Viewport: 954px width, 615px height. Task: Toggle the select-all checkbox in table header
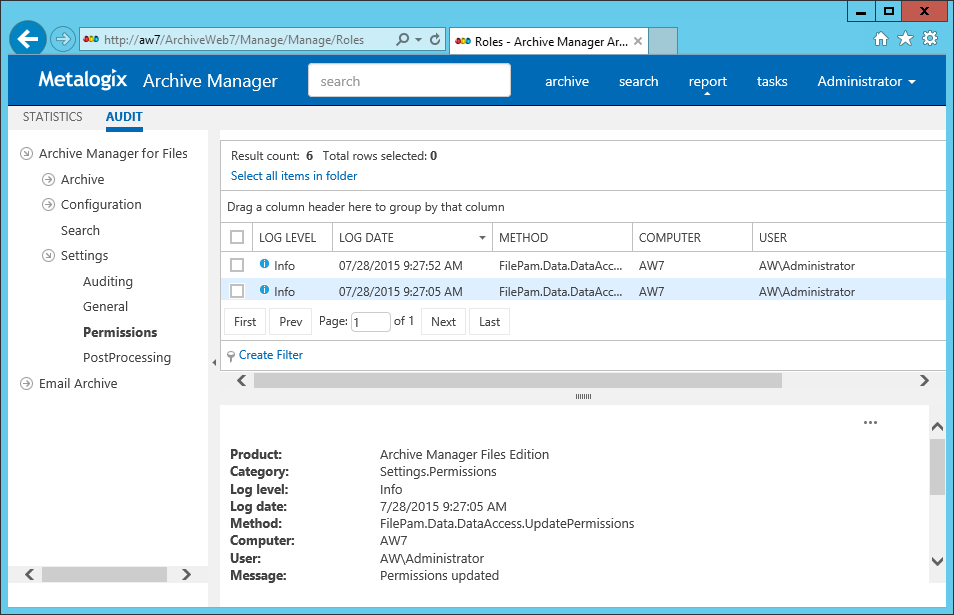(x=237, y=238)
